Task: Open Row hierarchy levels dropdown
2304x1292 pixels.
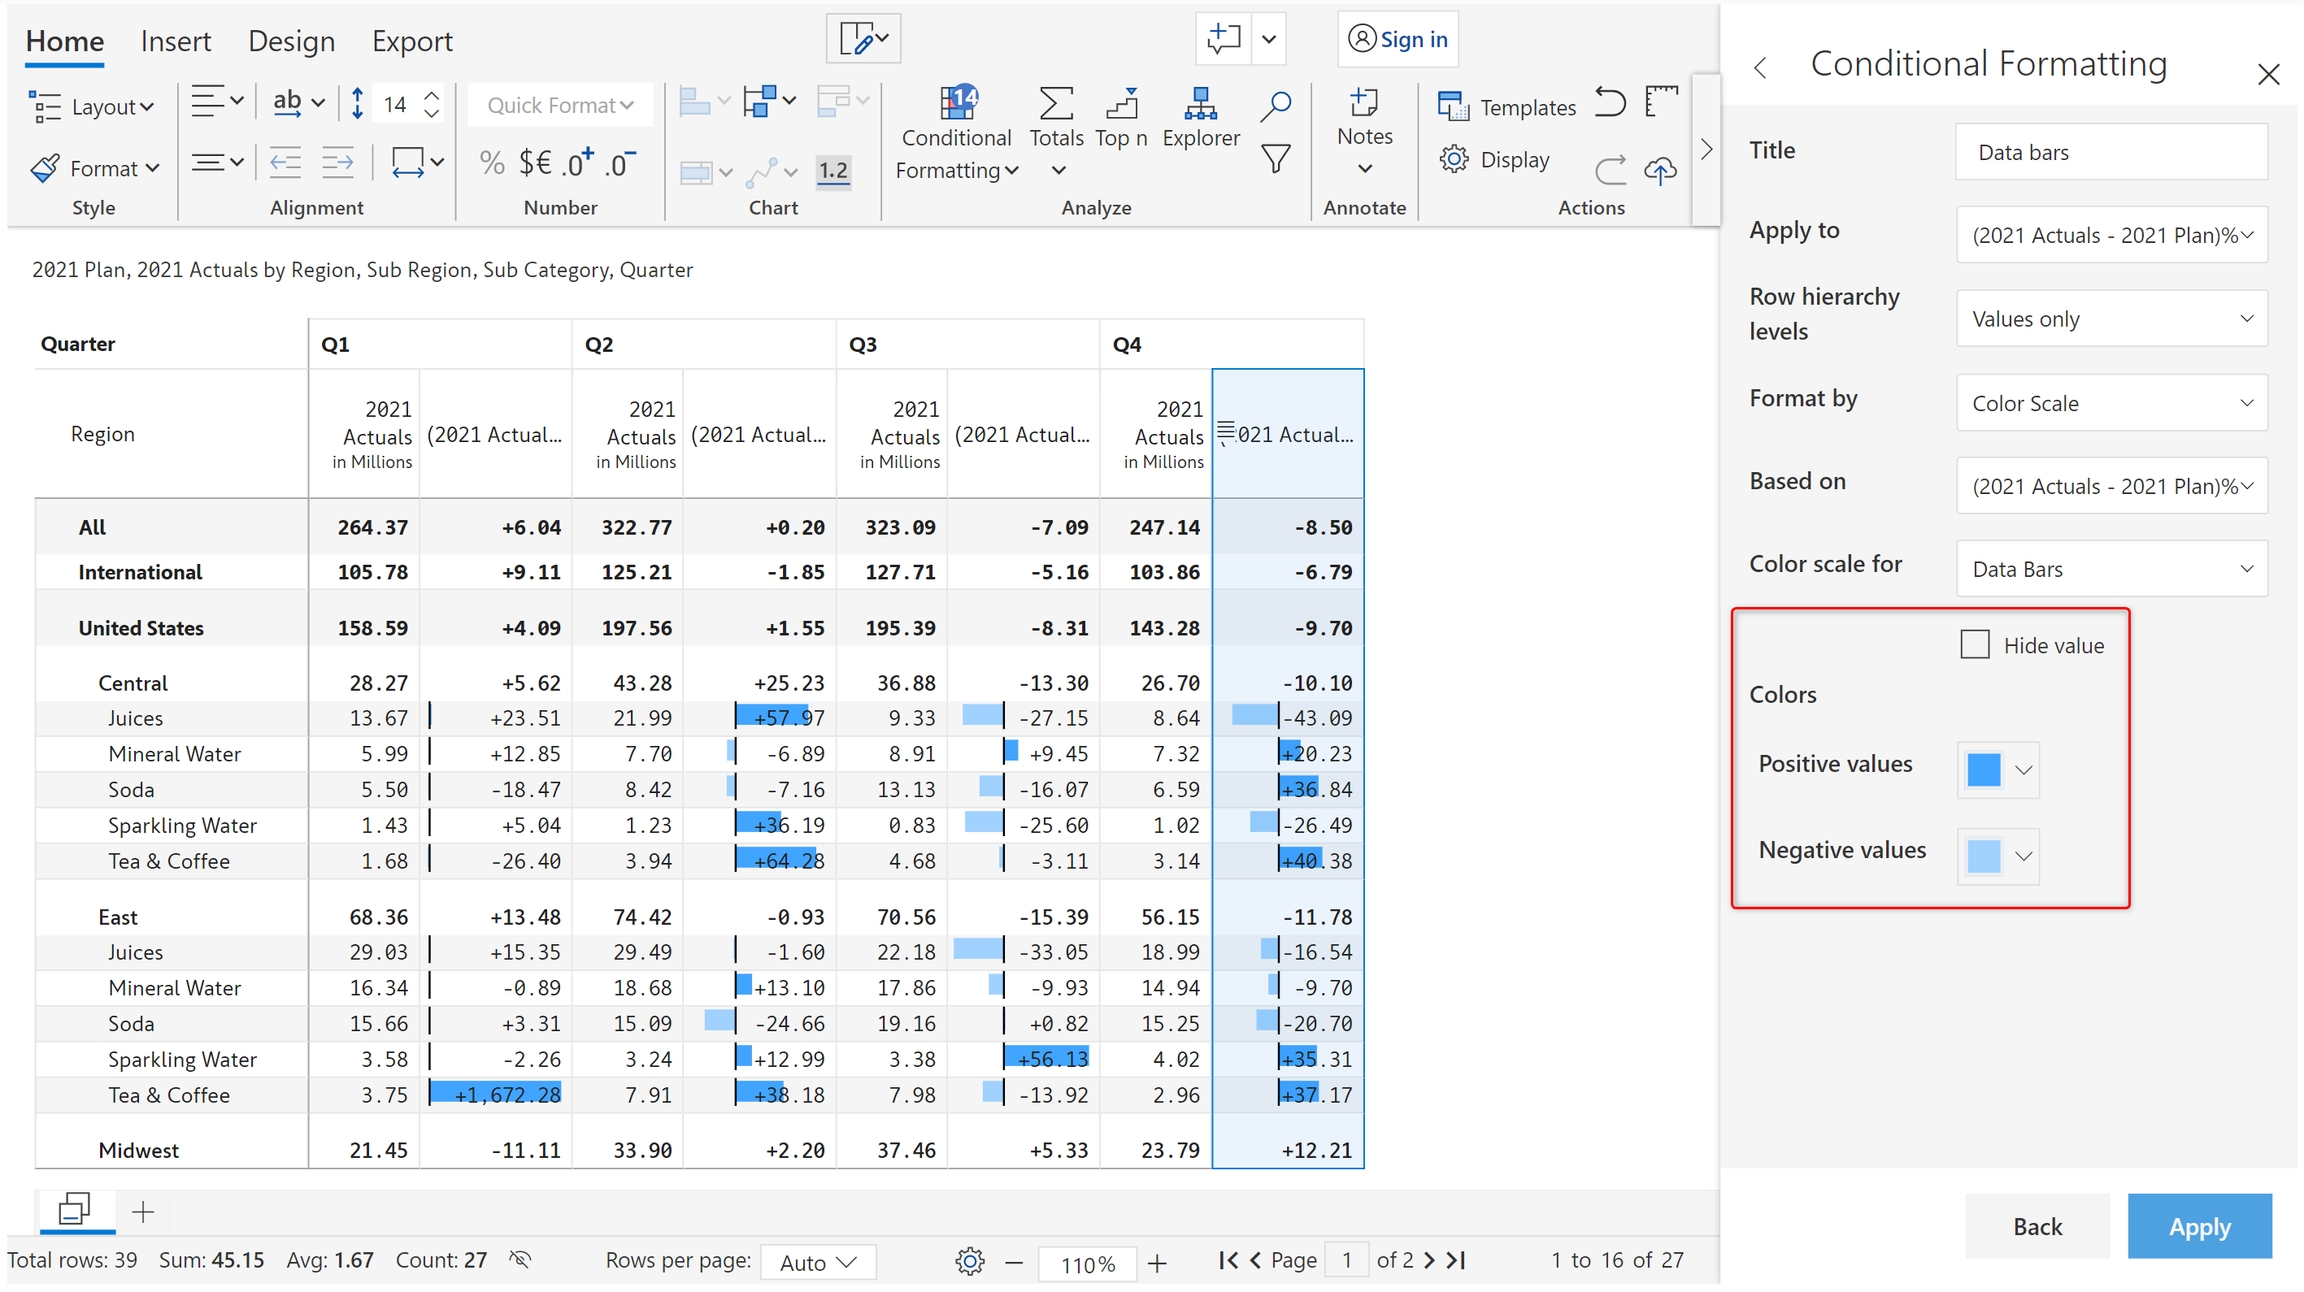Action: coord(2111,319)
